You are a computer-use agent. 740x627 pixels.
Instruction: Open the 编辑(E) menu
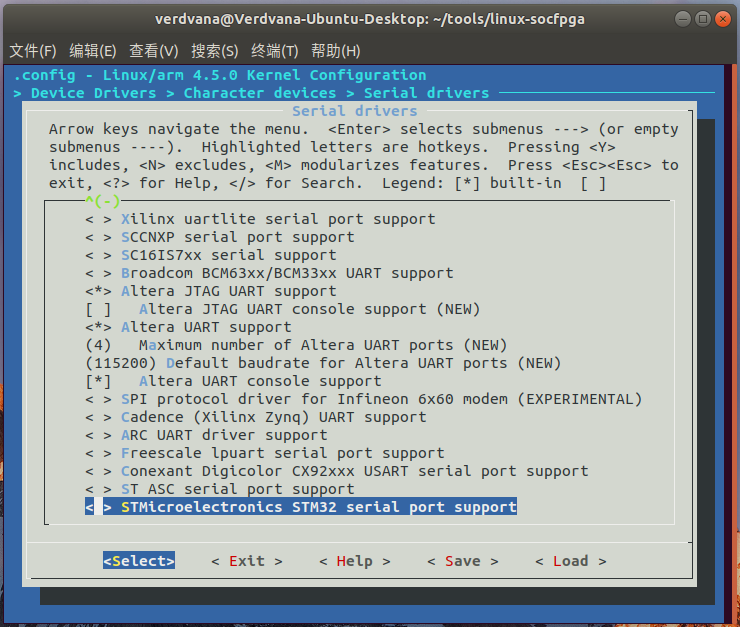(x=93, y=50)
